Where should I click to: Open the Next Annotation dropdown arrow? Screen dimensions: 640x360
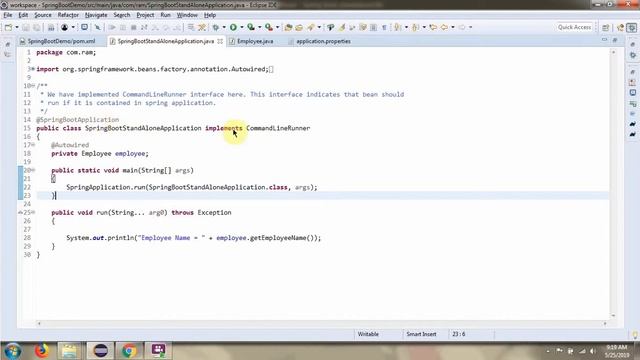coord(406,27)
